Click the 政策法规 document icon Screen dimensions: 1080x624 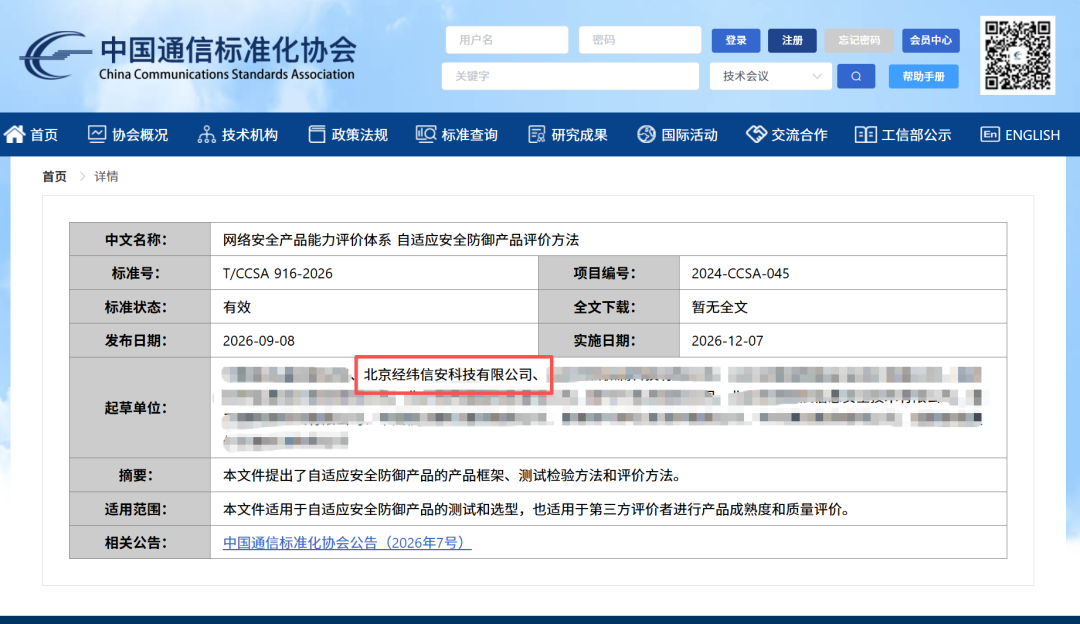point(316,134)
